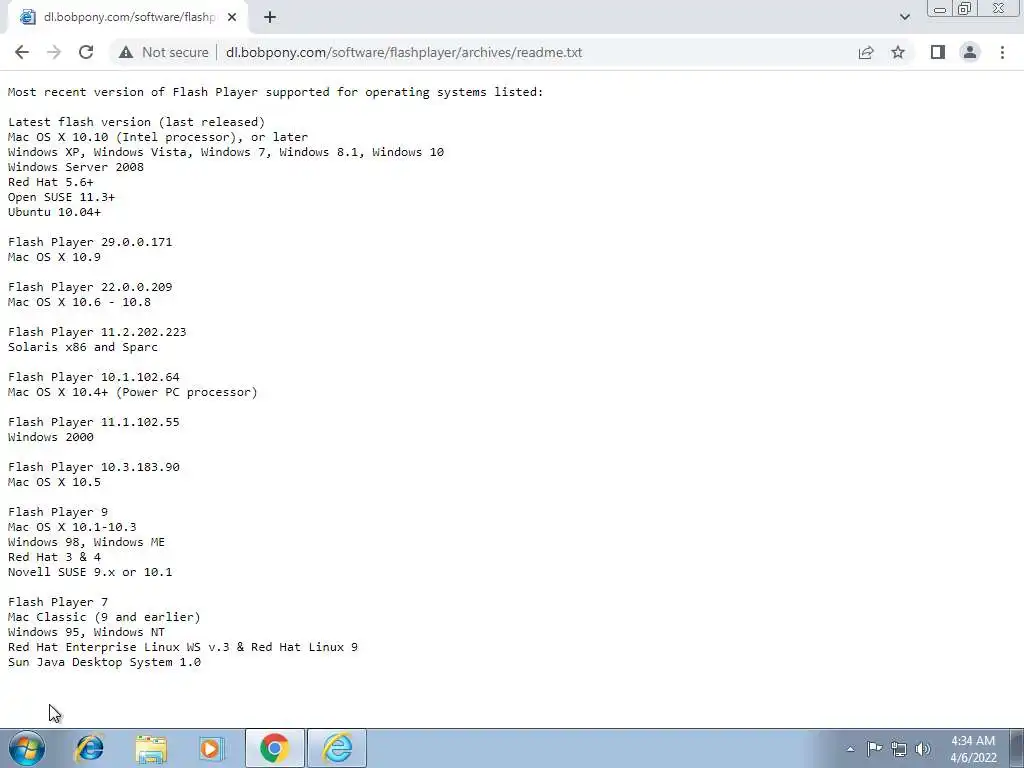Reload the readme.txt page
Image resolution: width=1024 pixels, height=768 pixels.
86,52
